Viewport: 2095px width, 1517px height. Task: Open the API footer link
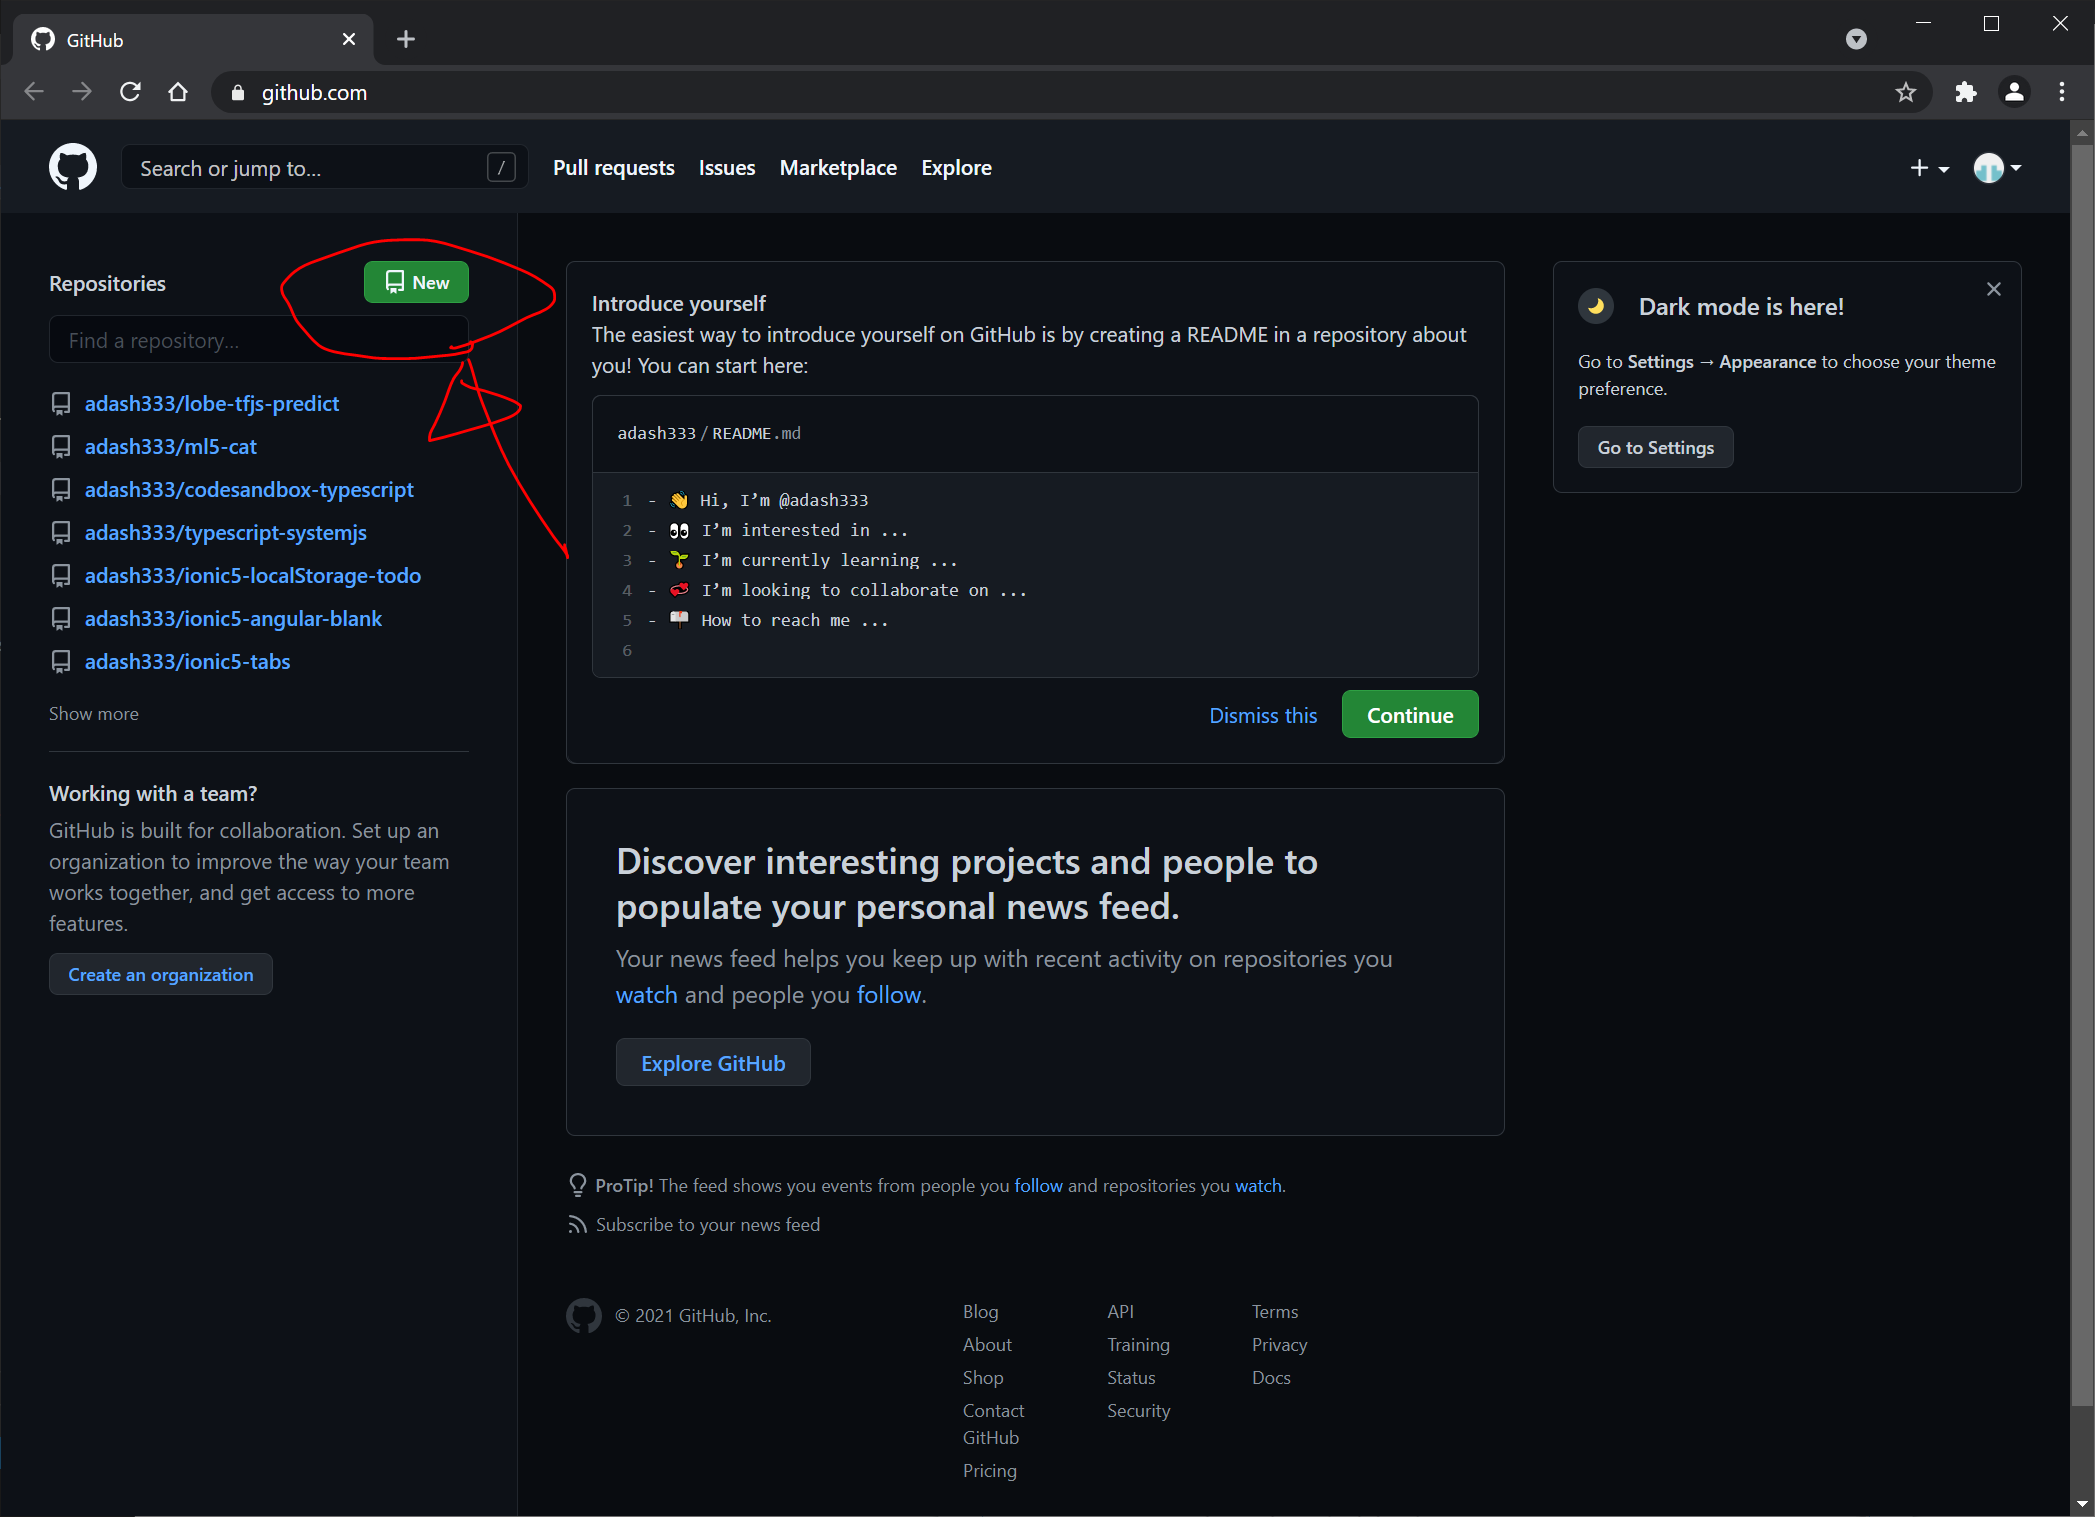[x=1120, y=1311]
